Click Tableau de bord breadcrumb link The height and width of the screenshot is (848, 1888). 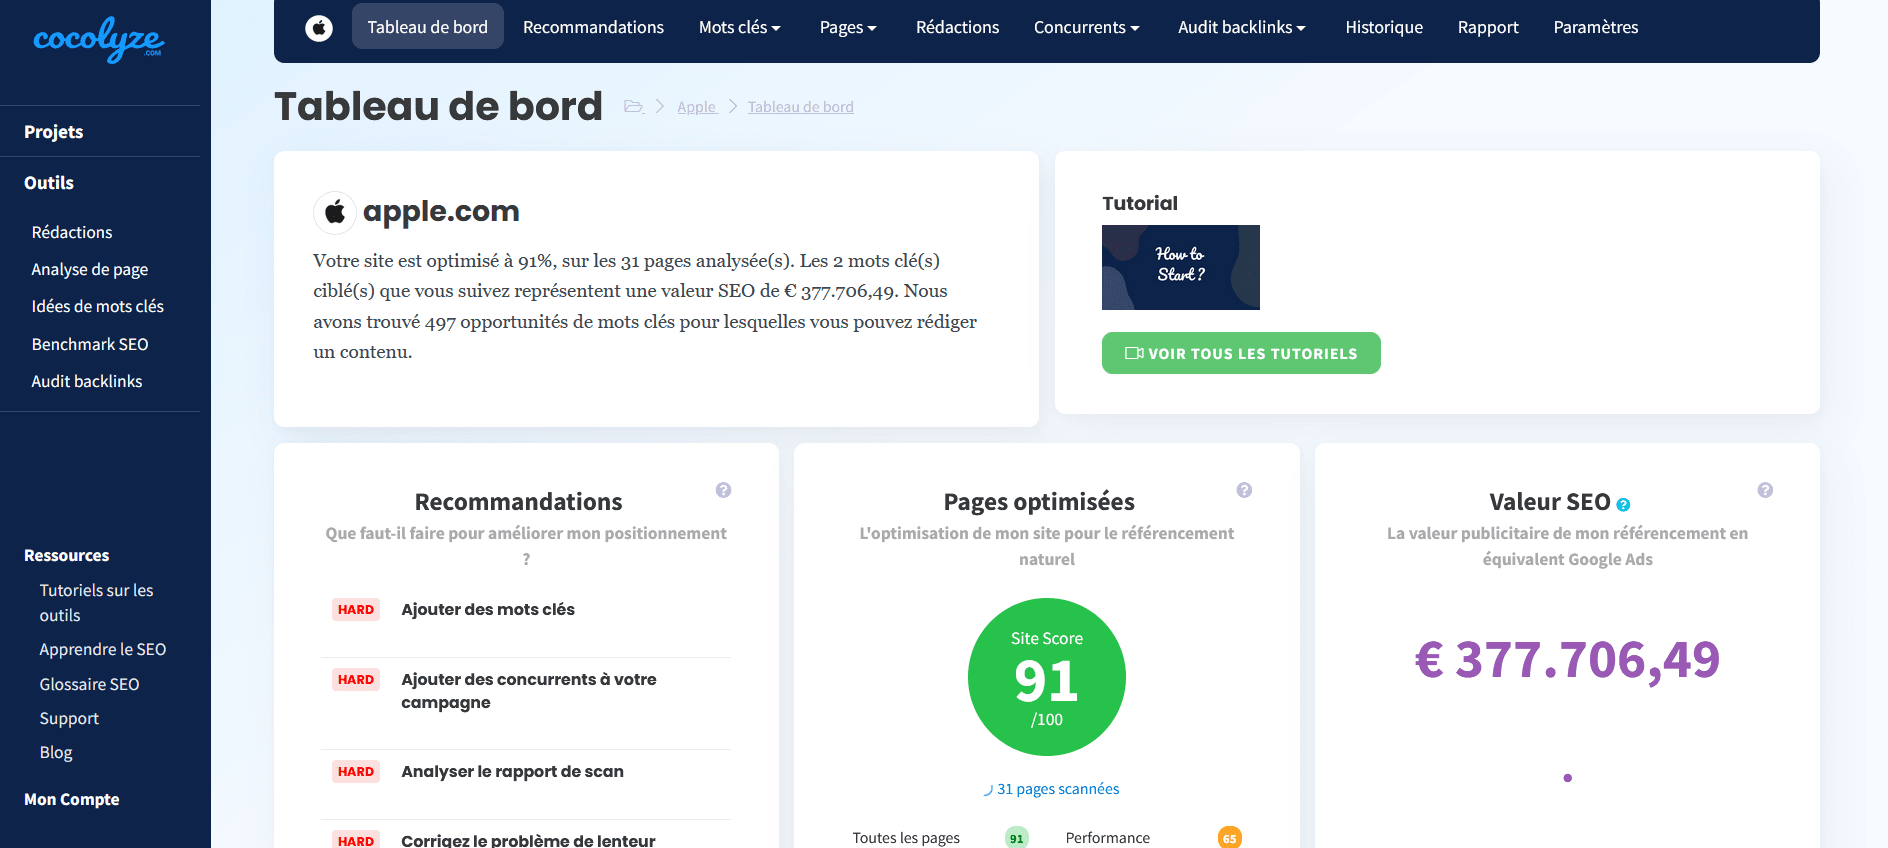point(800,107)
